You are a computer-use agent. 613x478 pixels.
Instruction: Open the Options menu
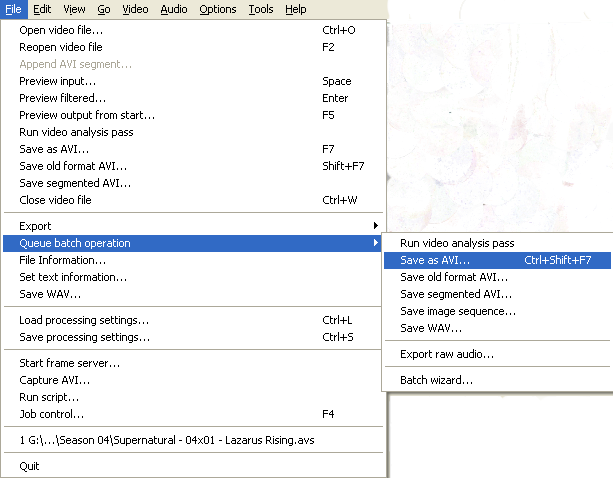click(x=218, y=9)
